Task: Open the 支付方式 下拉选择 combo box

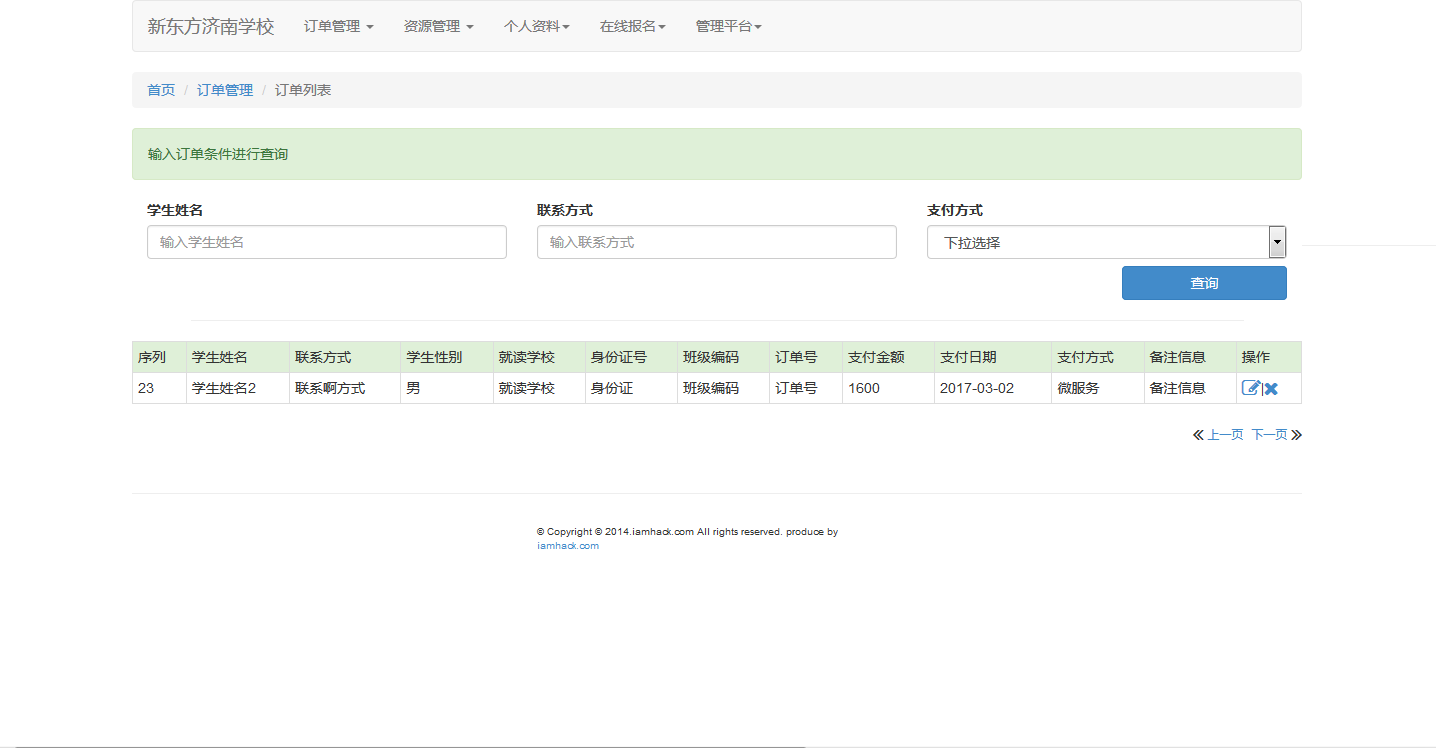Action: click(1106, 242)
